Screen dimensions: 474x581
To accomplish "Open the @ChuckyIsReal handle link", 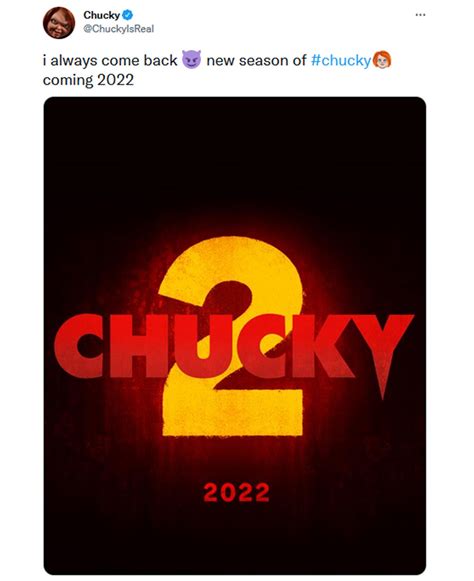I will coord(119,29).
